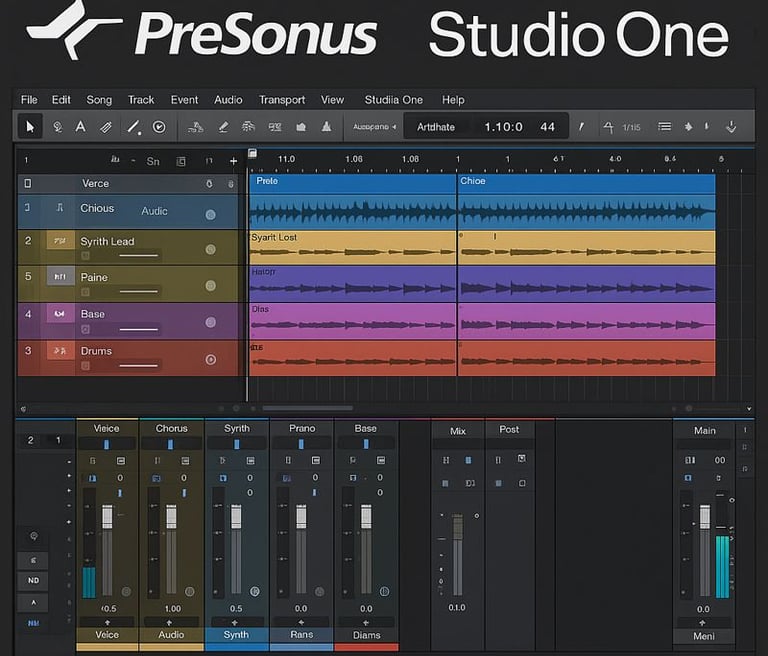Click the diamond marker icon in toolbar
The image size is (768, 656).
click(x=688, y=127)
